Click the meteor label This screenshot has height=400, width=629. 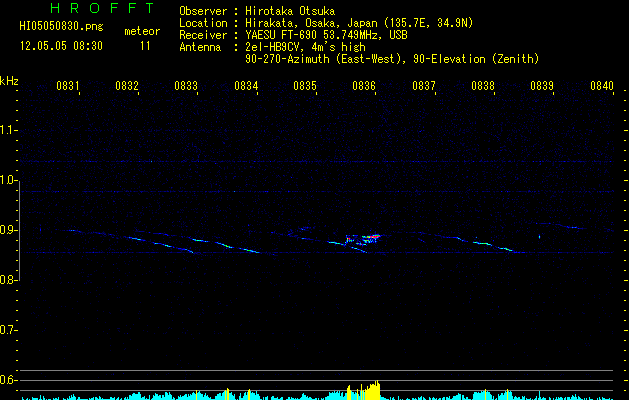(x=142, y=31)
